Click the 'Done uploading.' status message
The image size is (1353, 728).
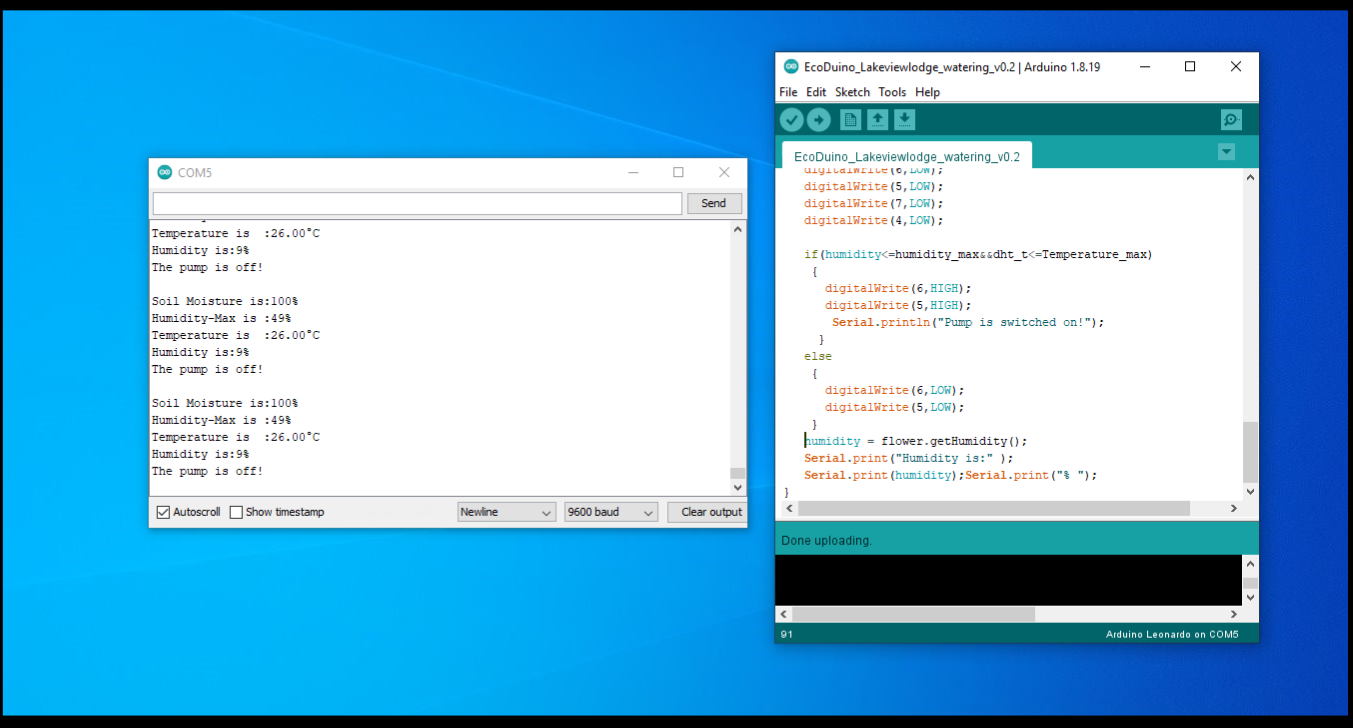(x=826, y=540)
